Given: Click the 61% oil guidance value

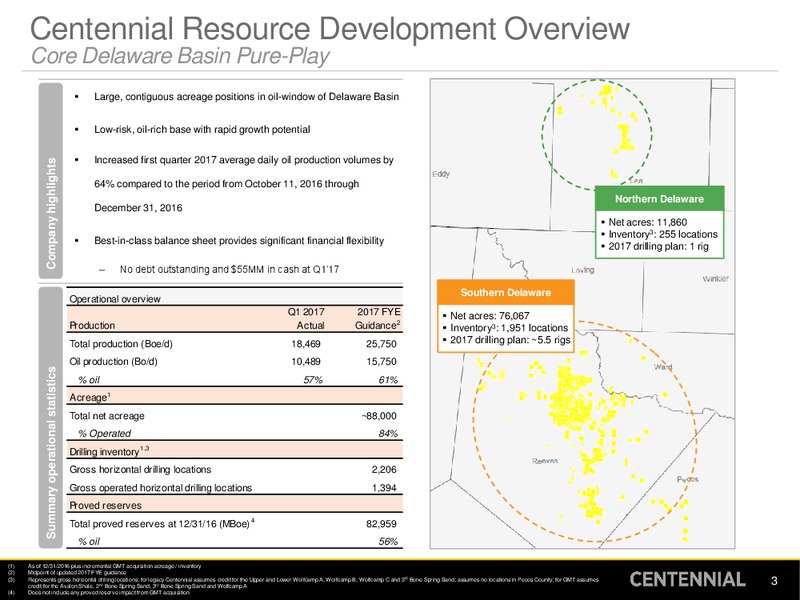Looking at the screenshot, I should click(388, 380).
